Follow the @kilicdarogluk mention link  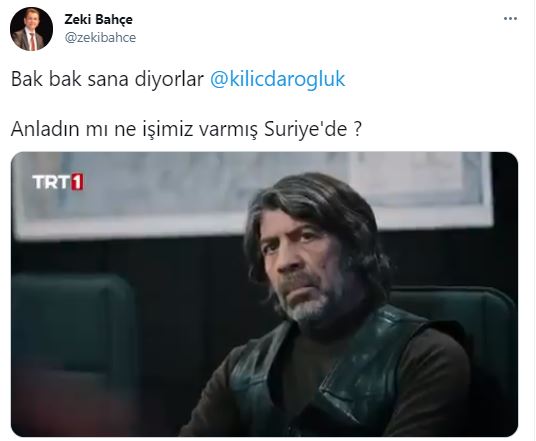277,79
